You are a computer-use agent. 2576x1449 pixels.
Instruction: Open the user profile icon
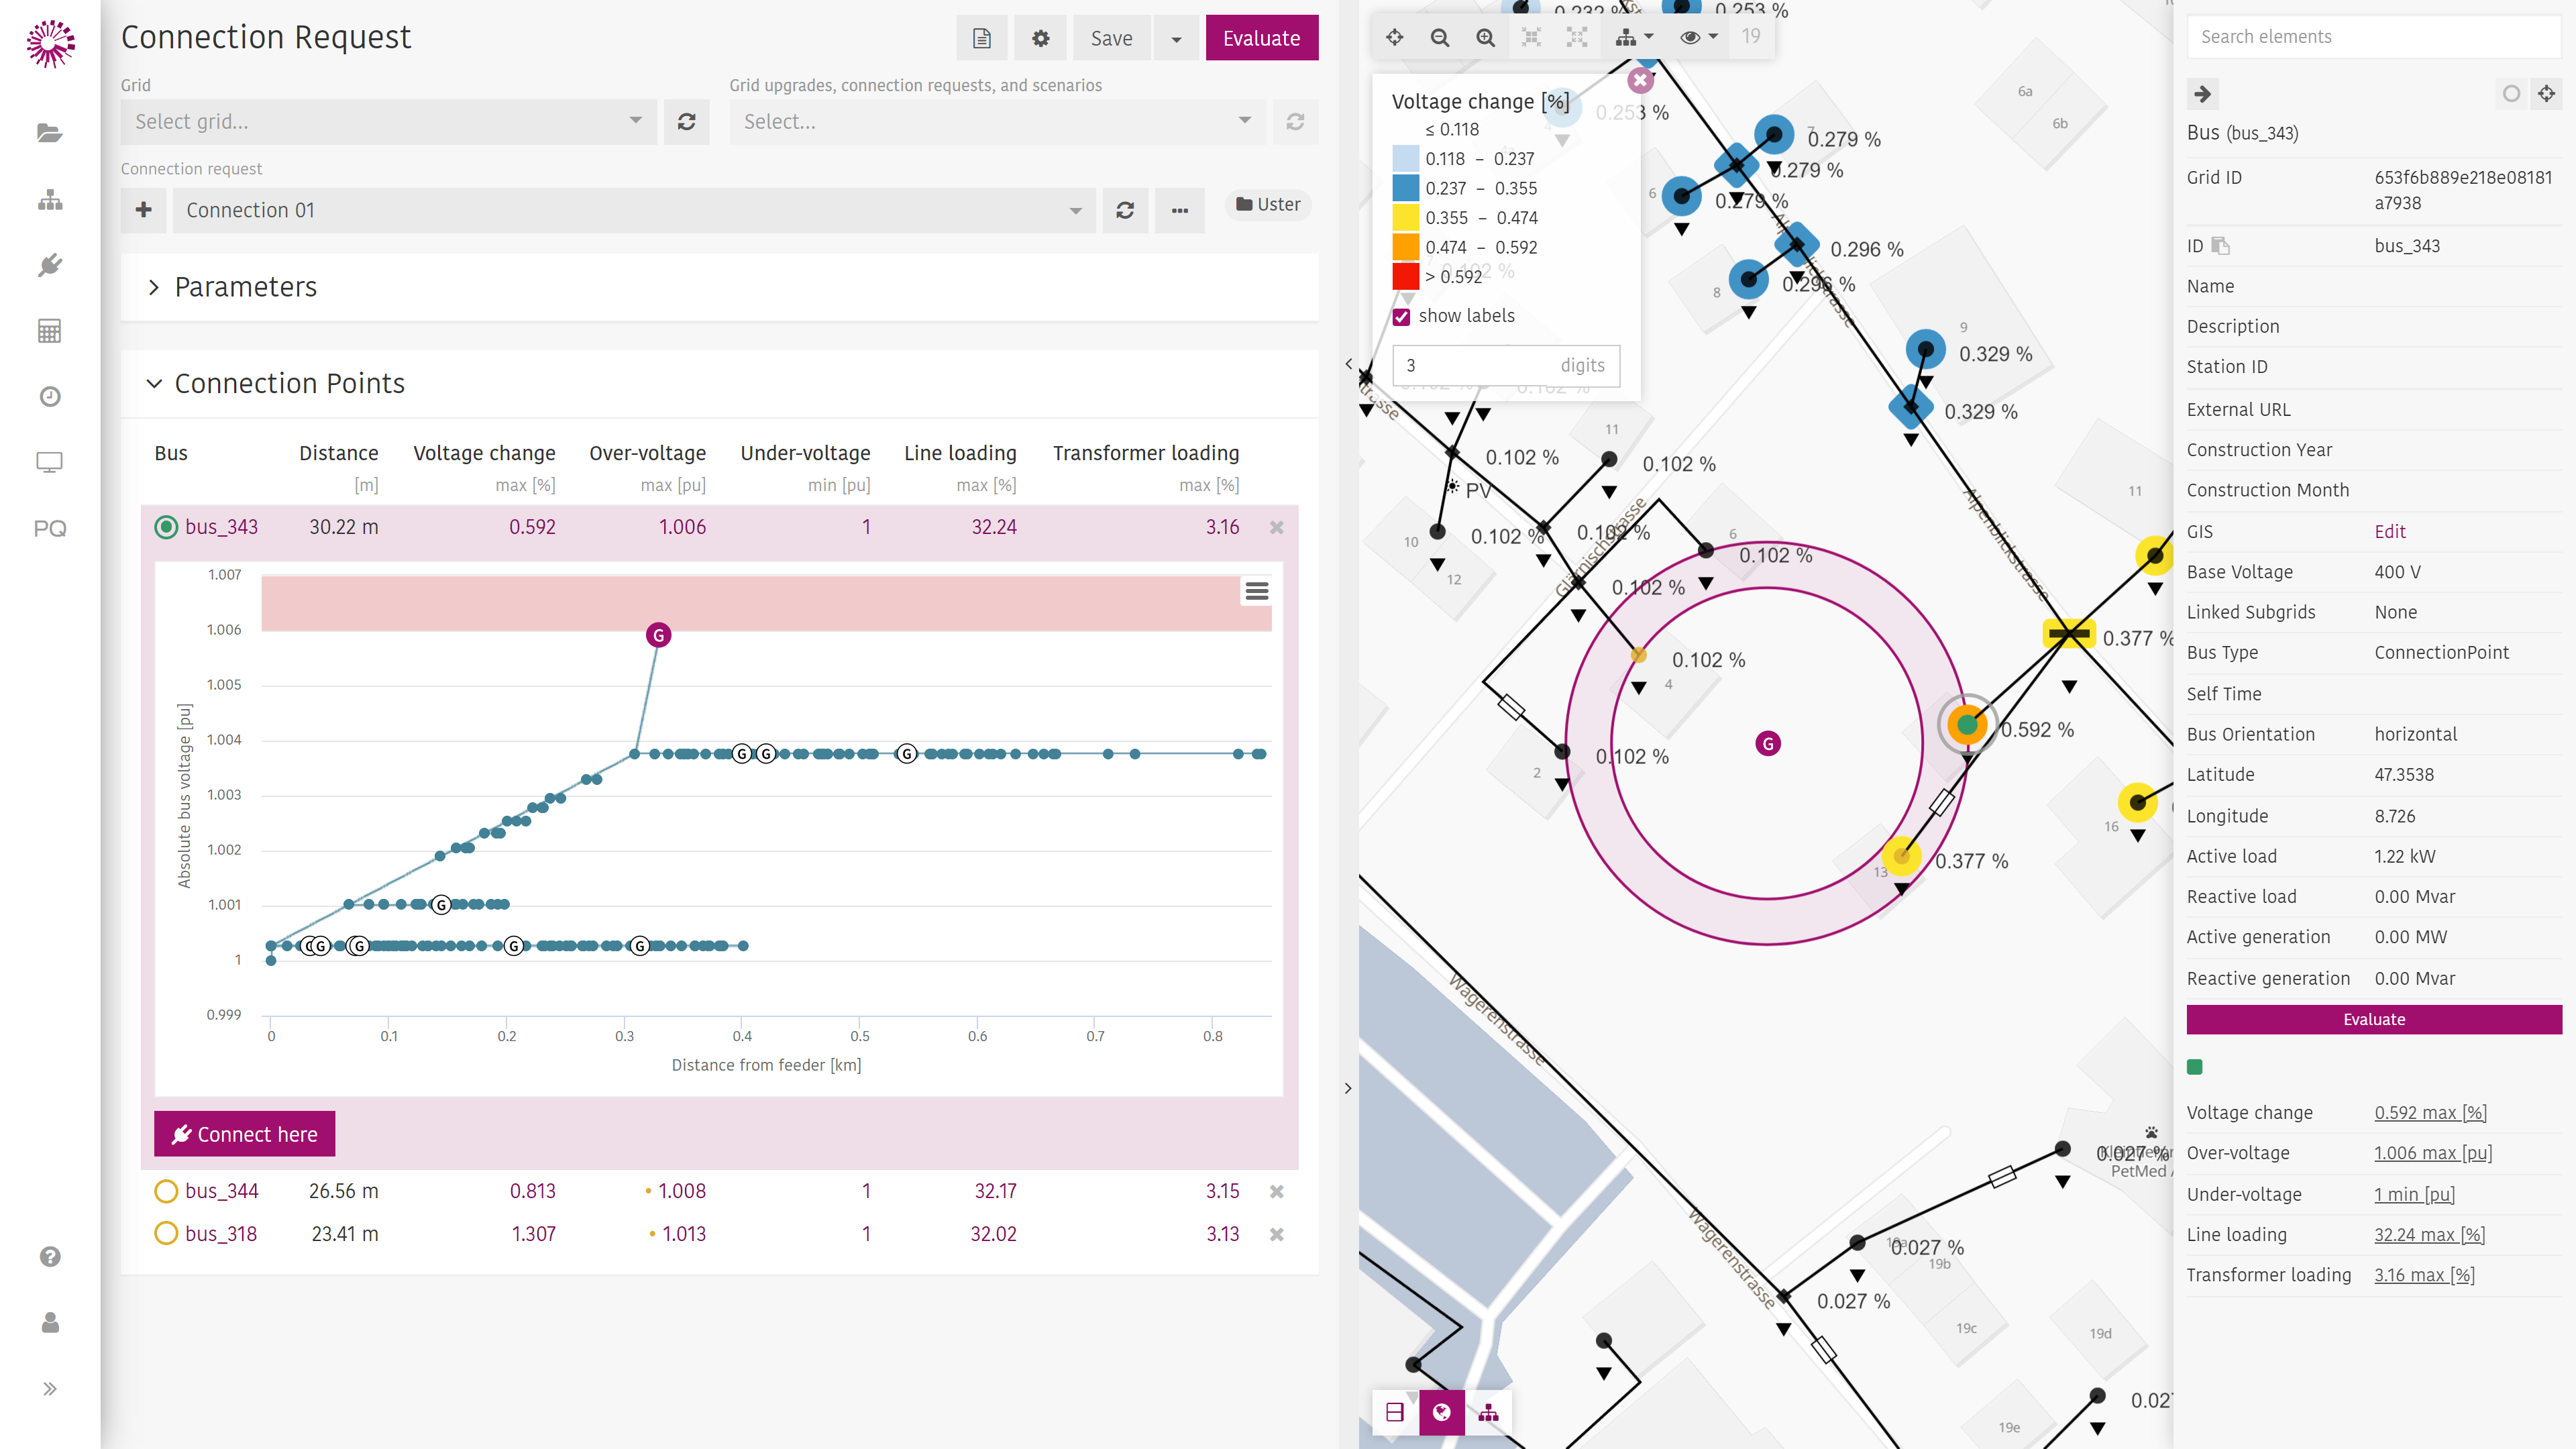point(50,1323)
